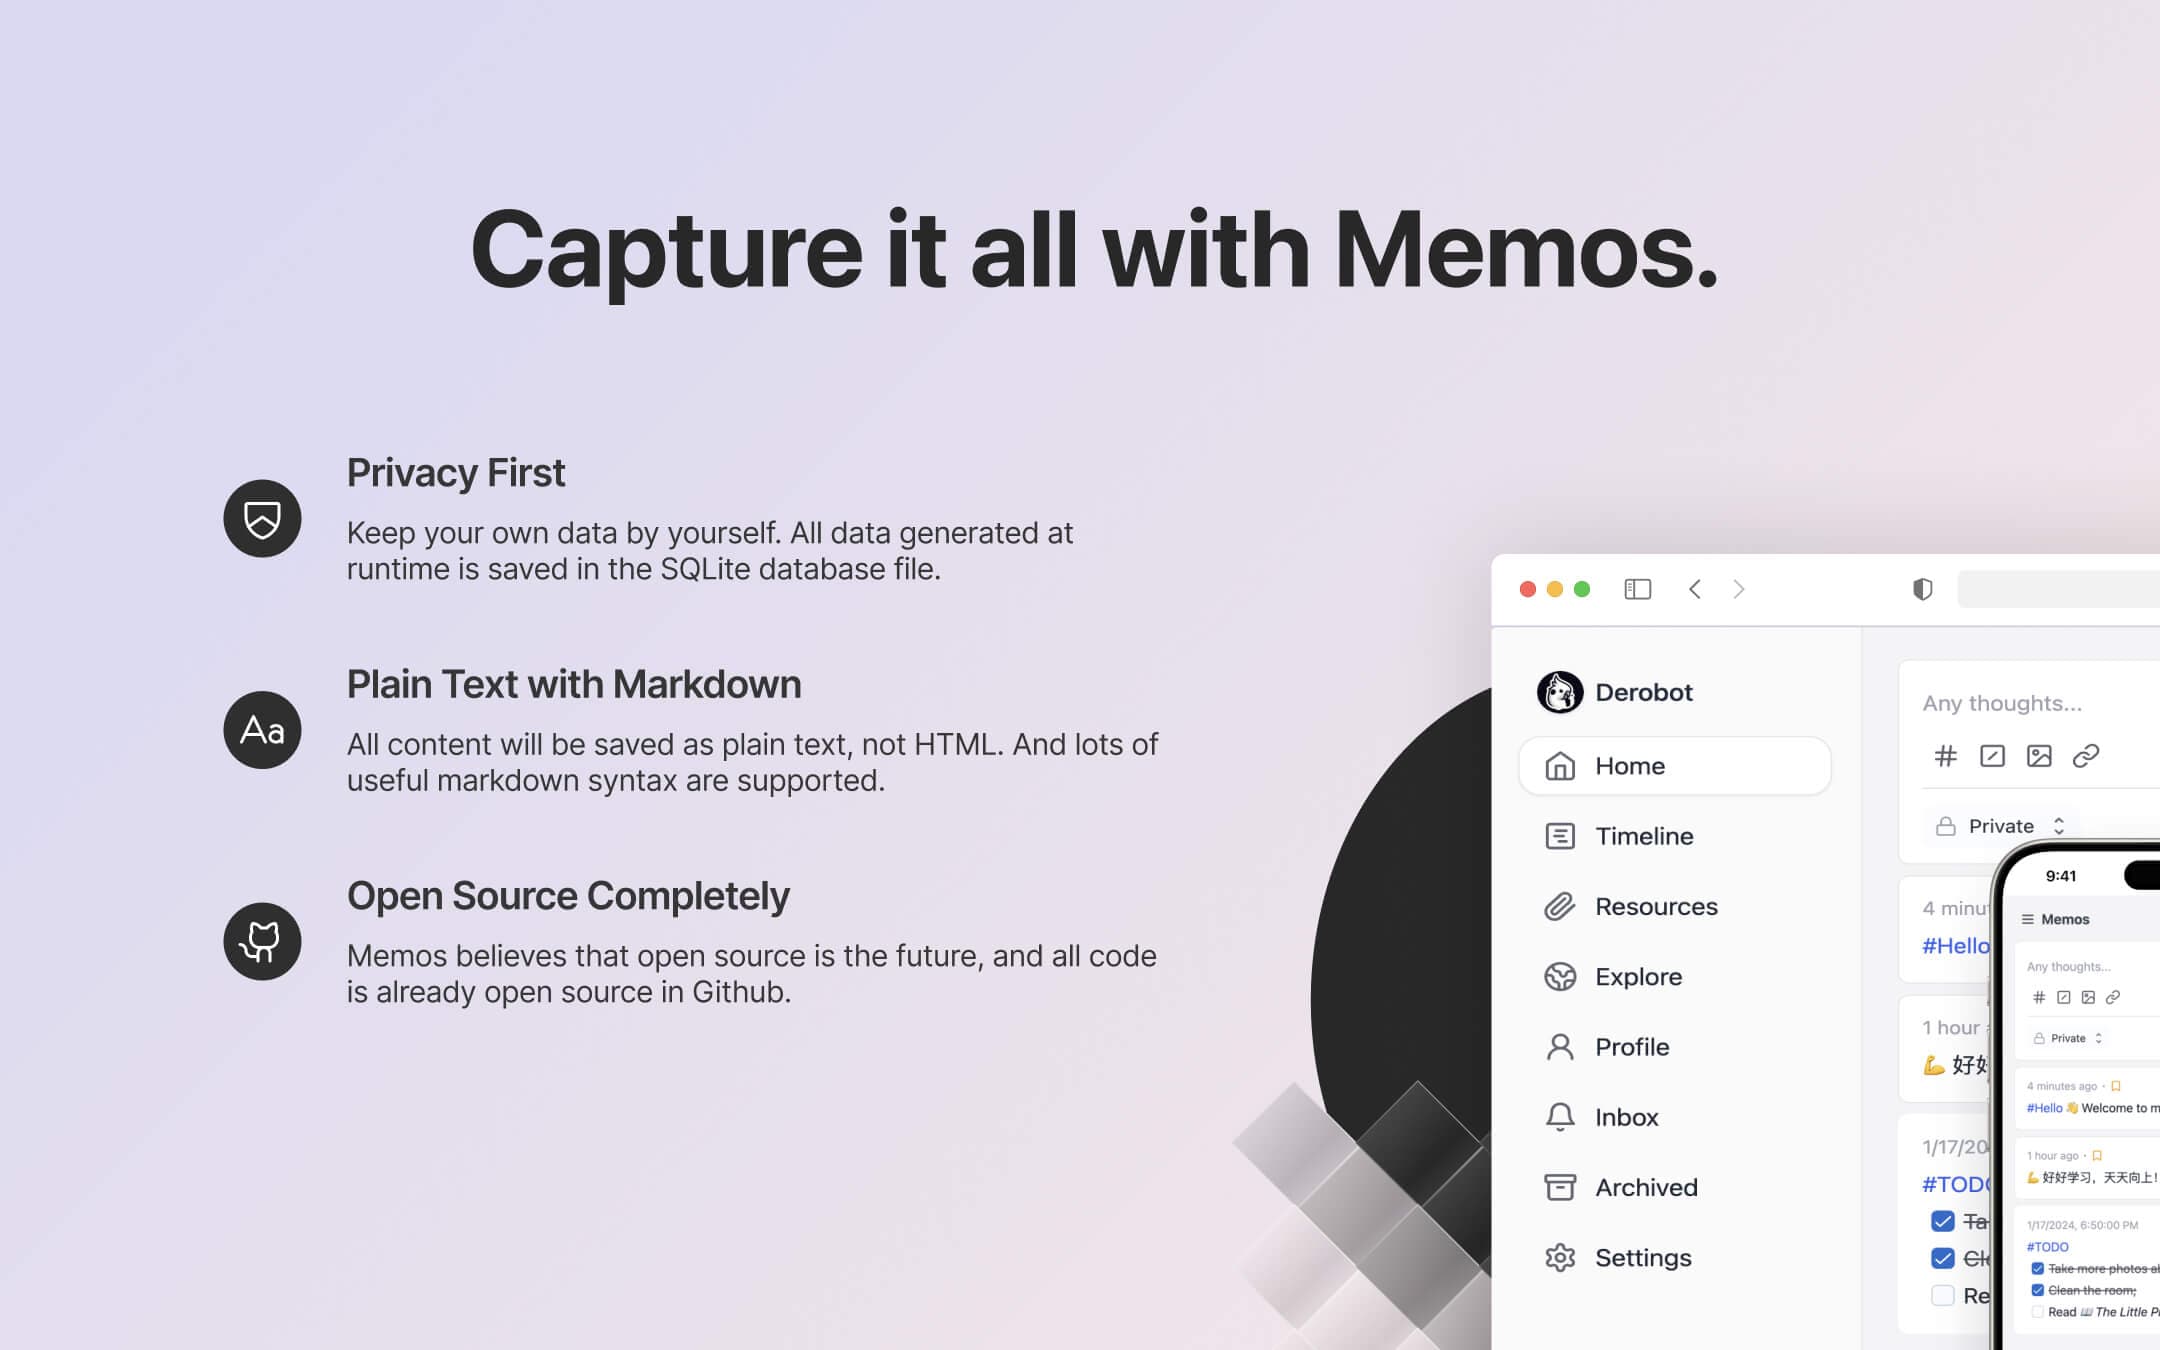Open Archived memos section

[1645, 1187]
